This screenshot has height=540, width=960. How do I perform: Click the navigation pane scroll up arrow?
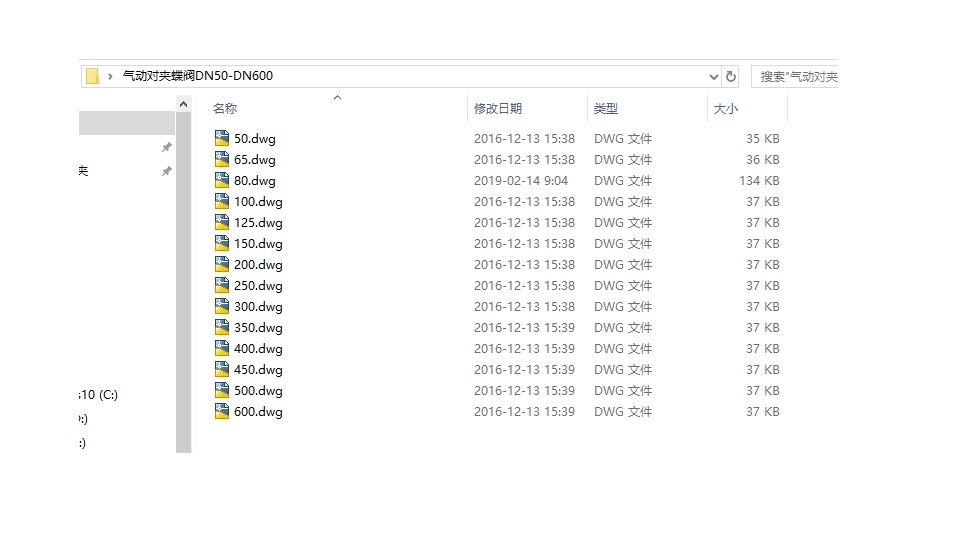point(183,105)
